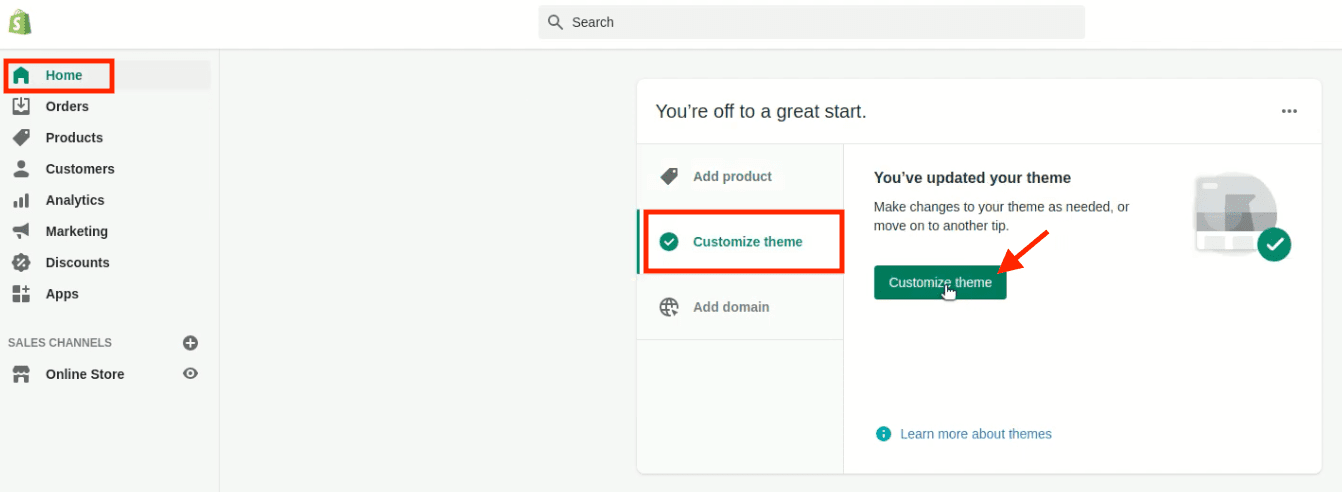Click the Shopify bag logo
This screenshot has width=1342, height=492.
pos(20,22)
